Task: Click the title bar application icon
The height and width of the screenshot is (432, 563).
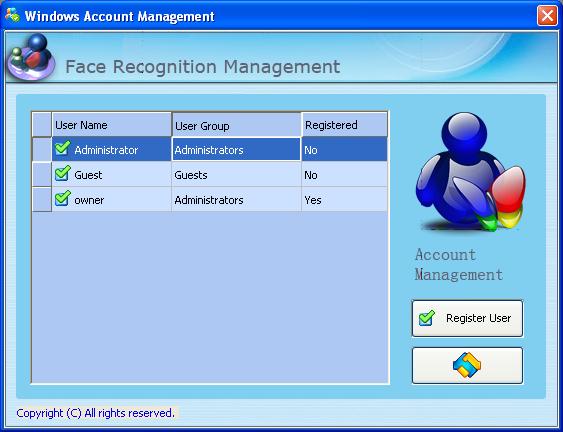Action: 13,15
